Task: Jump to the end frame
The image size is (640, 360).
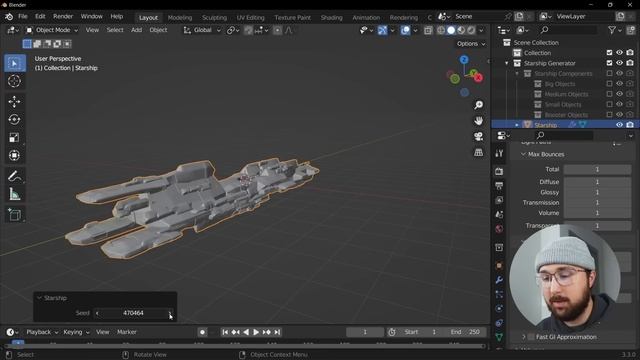Action: coord(277,332)
